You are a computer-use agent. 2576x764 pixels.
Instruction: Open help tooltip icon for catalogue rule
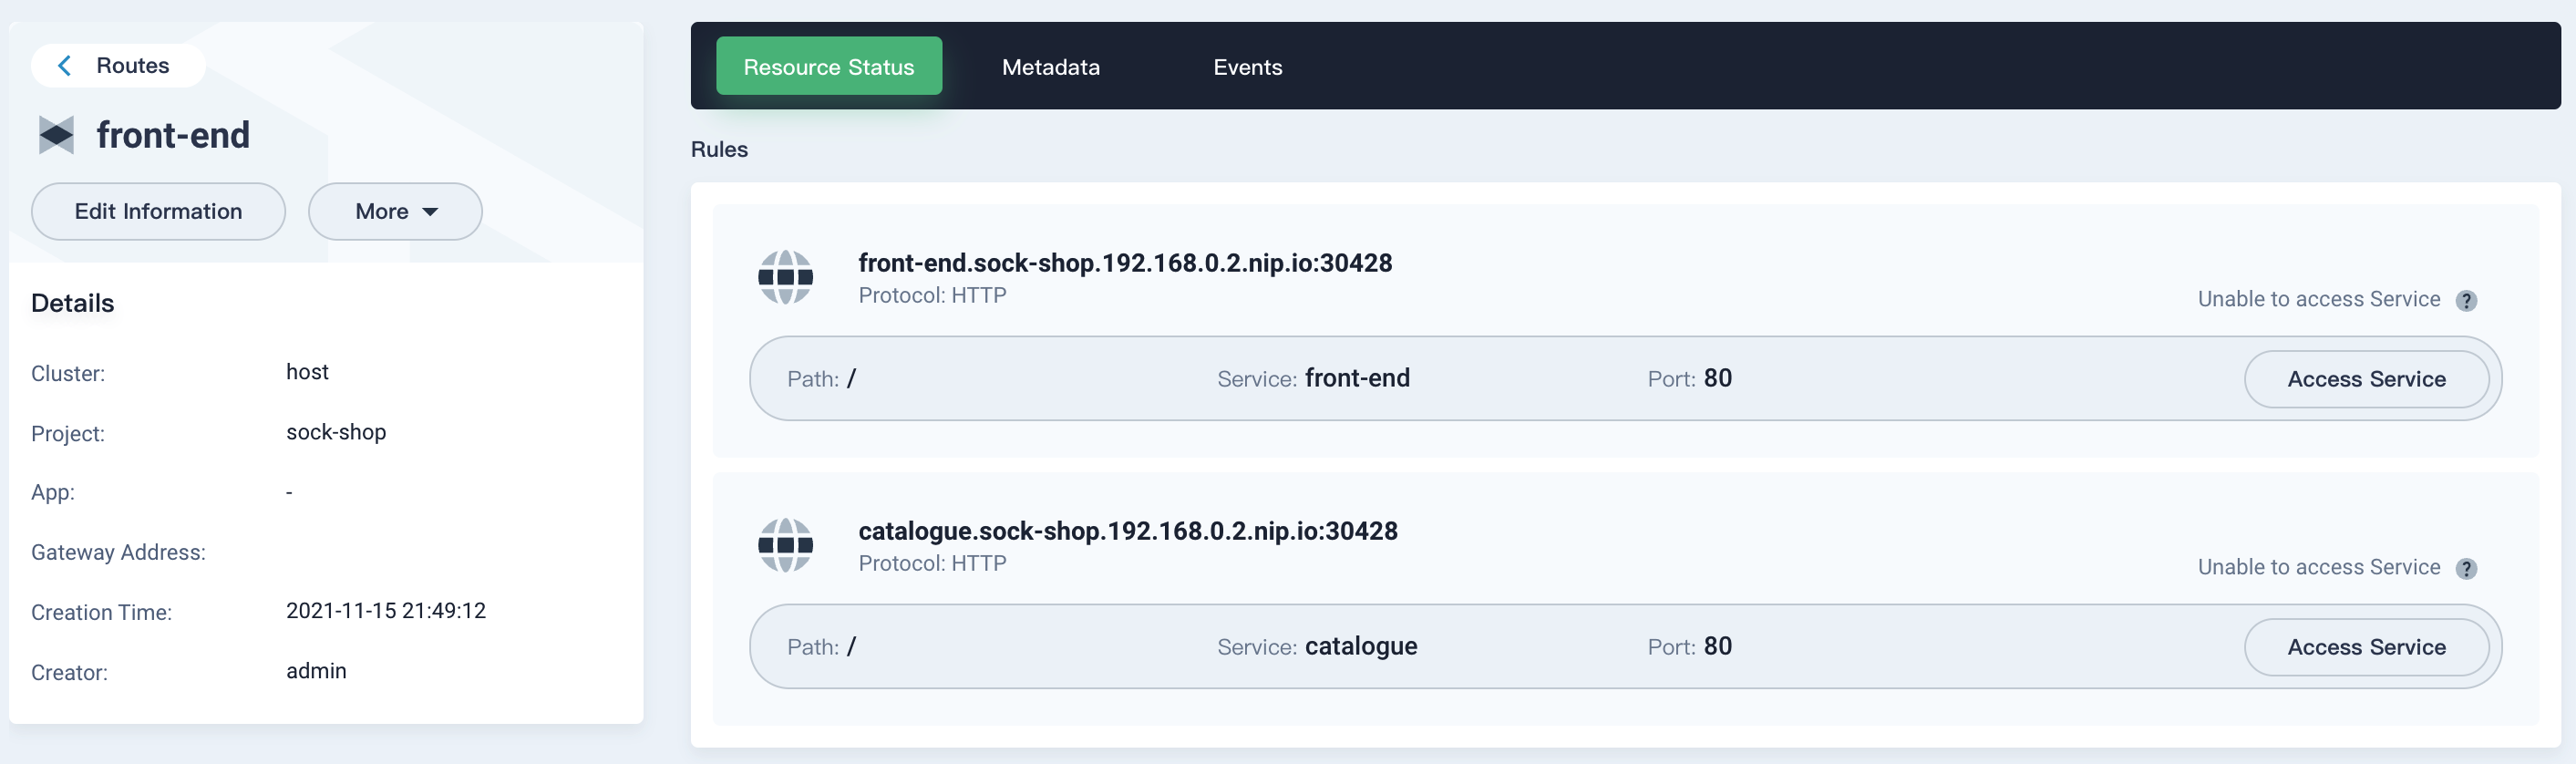click(2466, 569)
